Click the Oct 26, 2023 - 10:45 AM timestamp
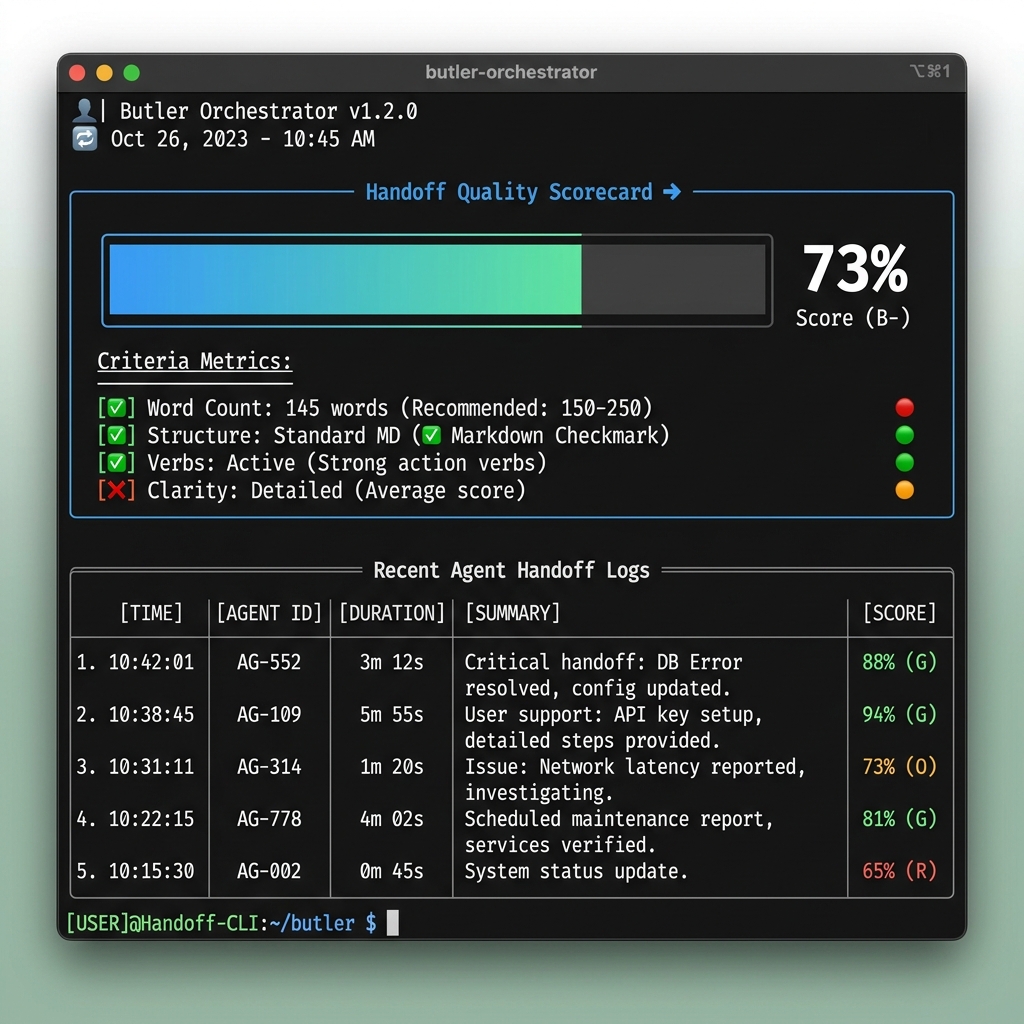 242,138
